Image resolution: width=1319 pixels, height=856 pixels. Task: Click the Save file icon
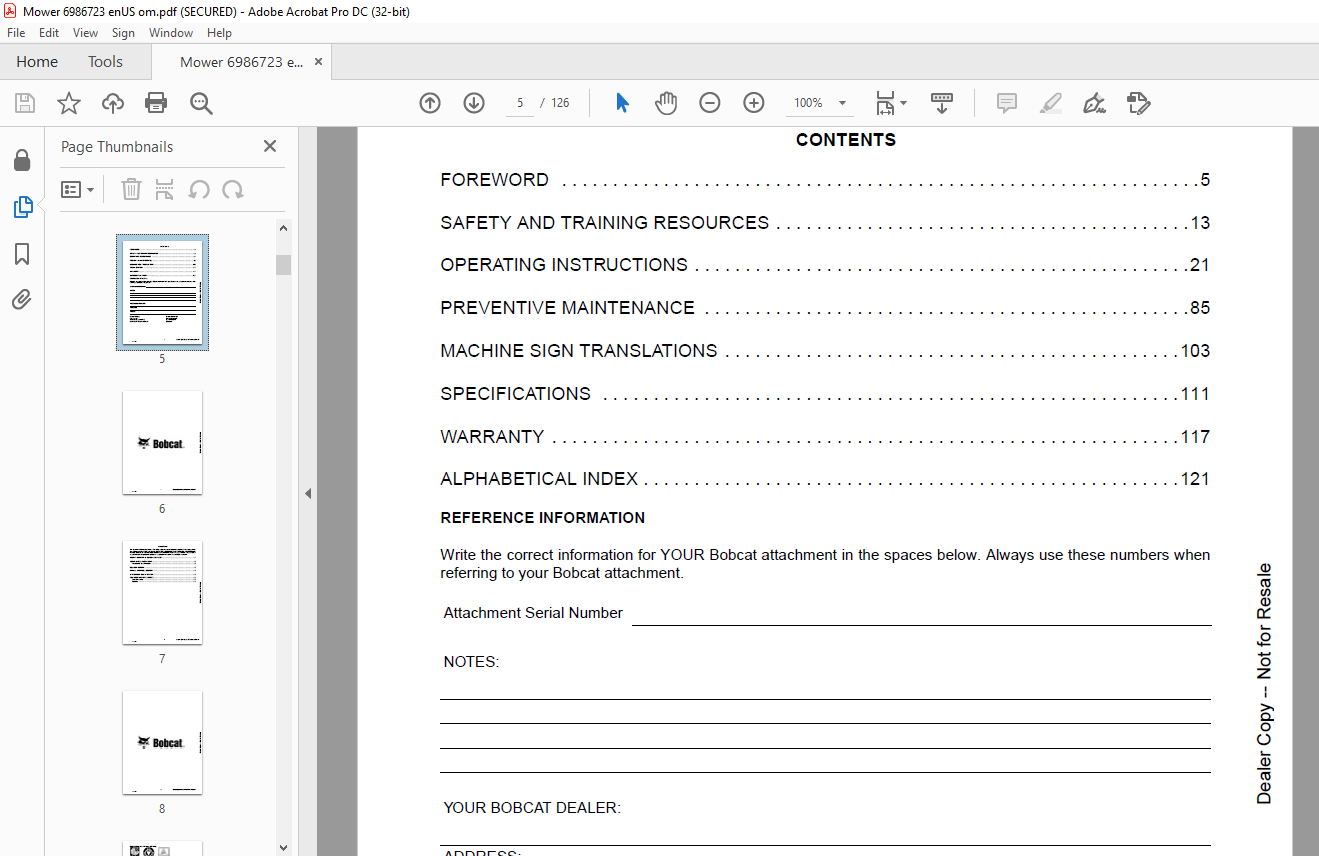(25, 103)
